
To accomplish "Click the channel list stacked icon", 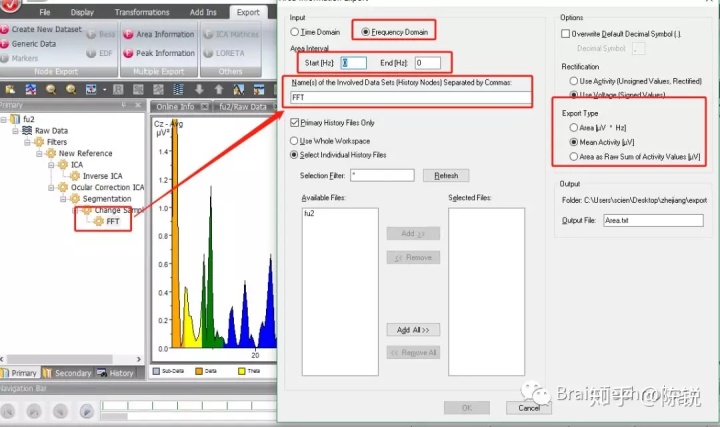I will 178,89.
